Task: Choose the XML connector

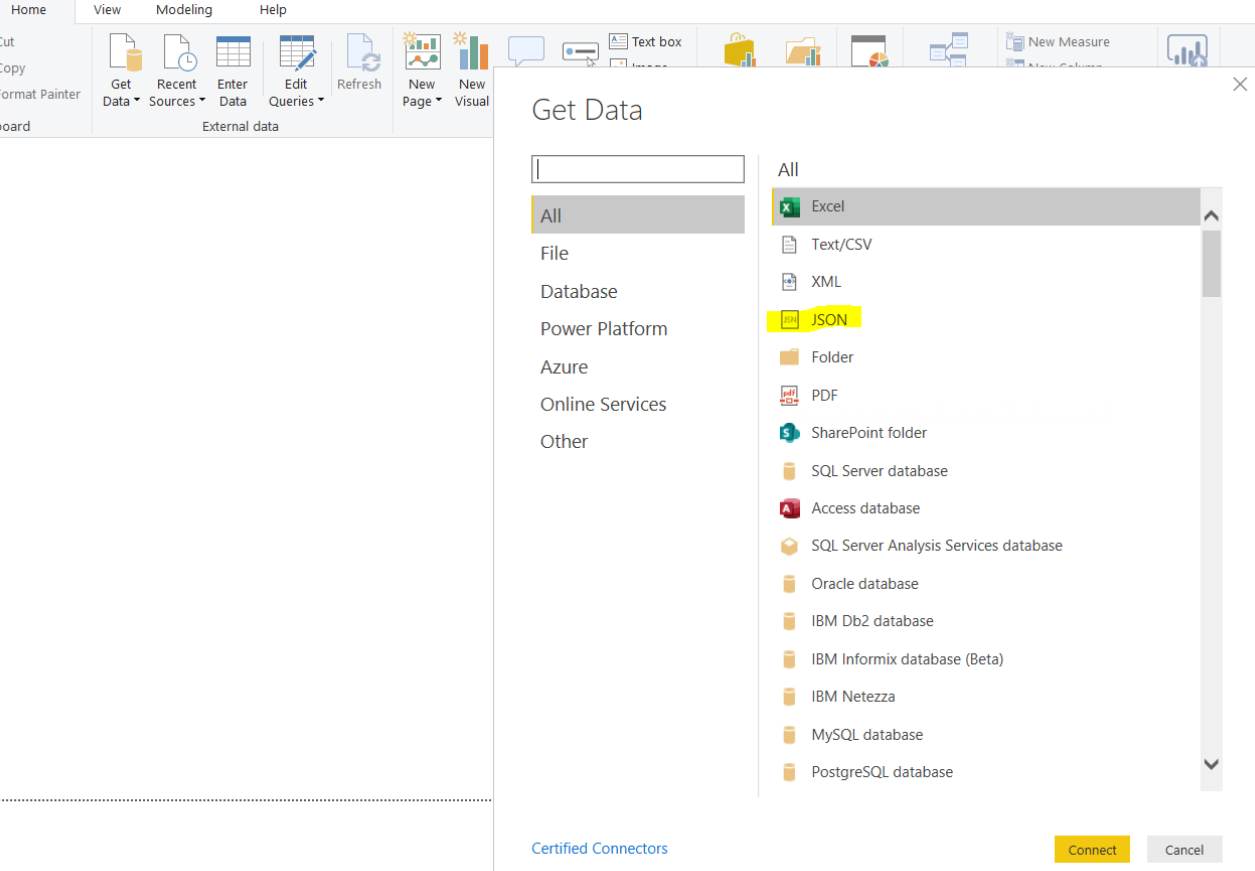Action: pyautogui.click(x=985, y=282)
